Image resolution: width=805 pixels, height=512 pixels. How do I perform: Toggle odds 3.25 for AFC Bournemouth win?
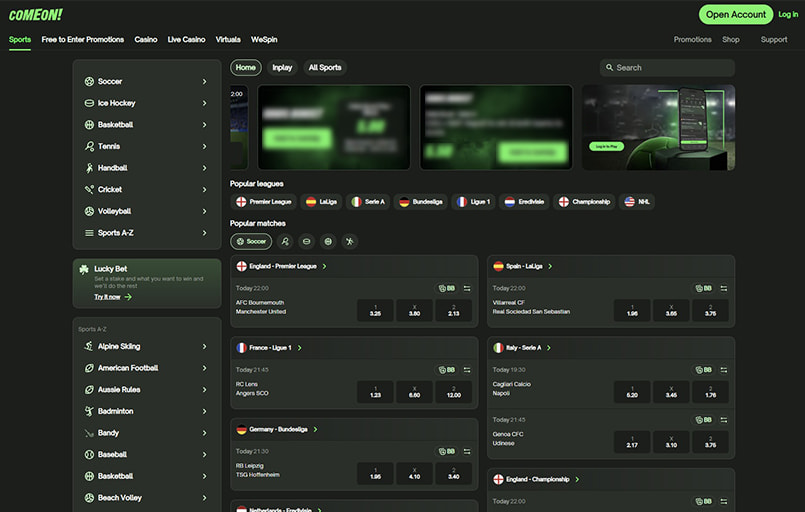pyautogui.click(x=375, y=310)
